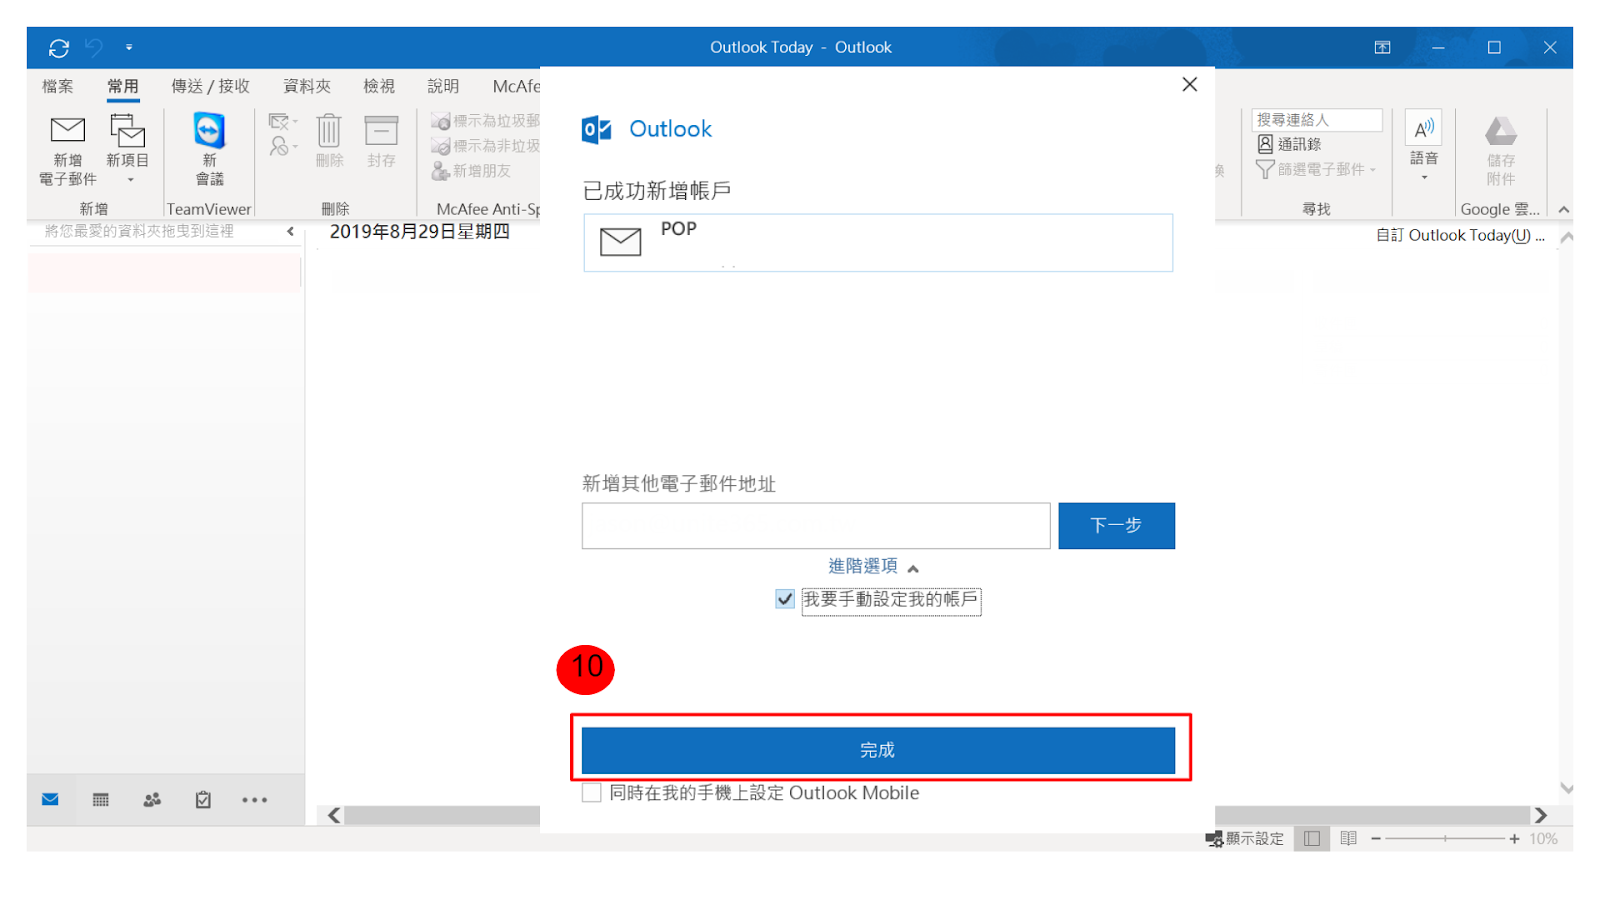Click the 封存 archive icon
This screenshot has width=1600, height=900.
coord(381,141)
